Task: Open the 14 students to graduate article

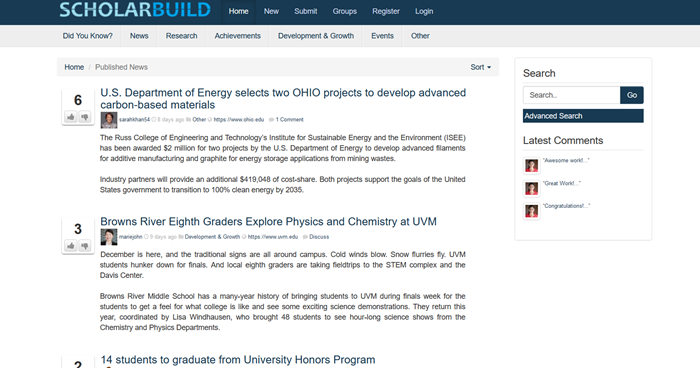Action: pyautogui.click(x=238, y=360)
